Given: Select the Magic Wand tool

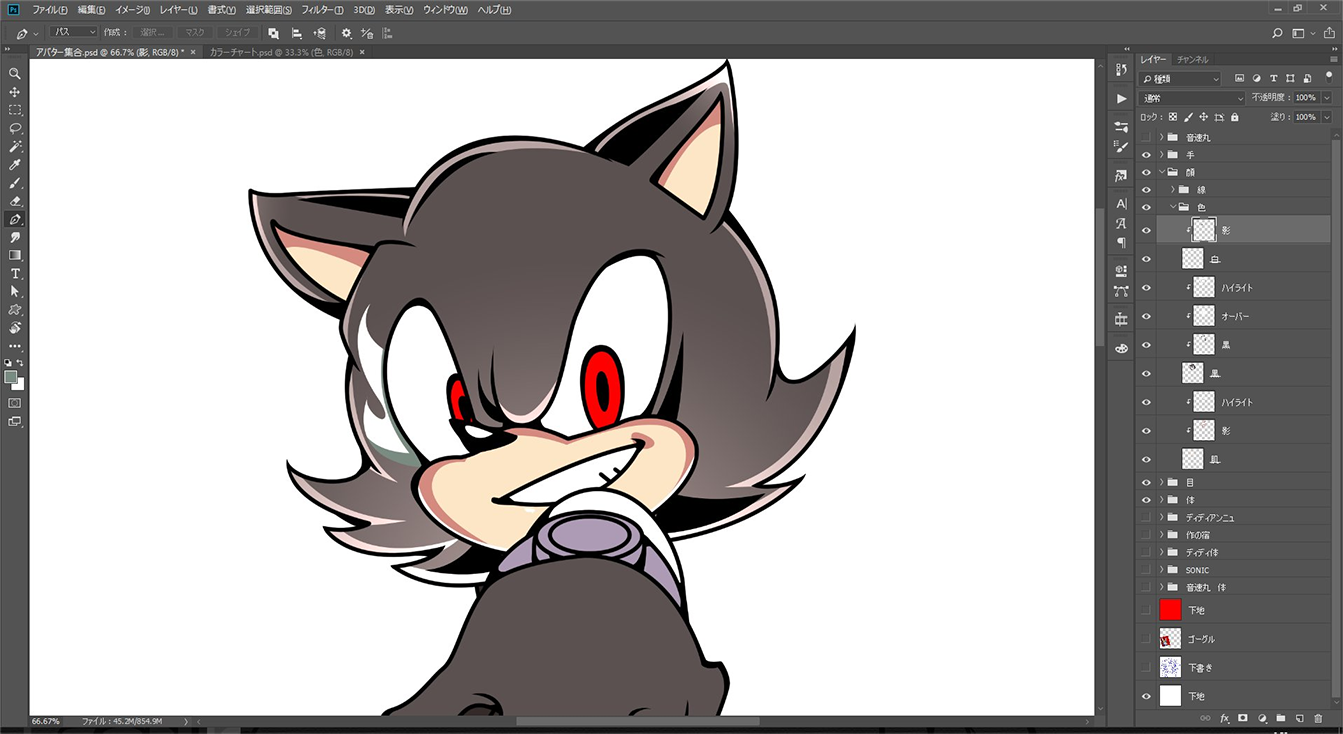Looking at the screenshot, I should [15, 147].
